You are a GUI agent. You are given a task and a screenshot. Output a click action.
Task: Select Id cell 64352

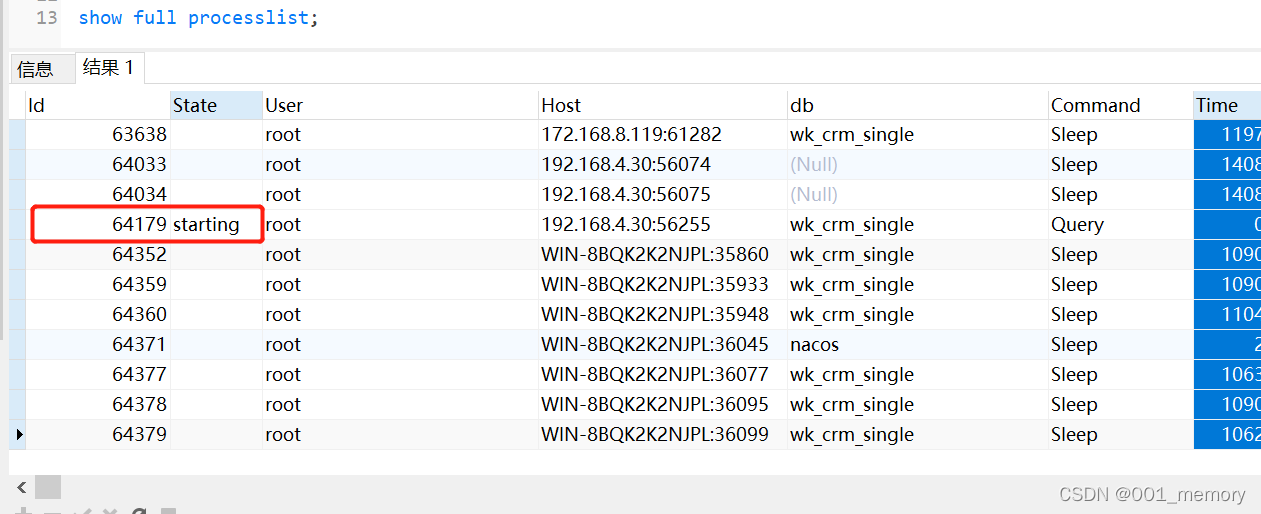click(x=98, y=254)
